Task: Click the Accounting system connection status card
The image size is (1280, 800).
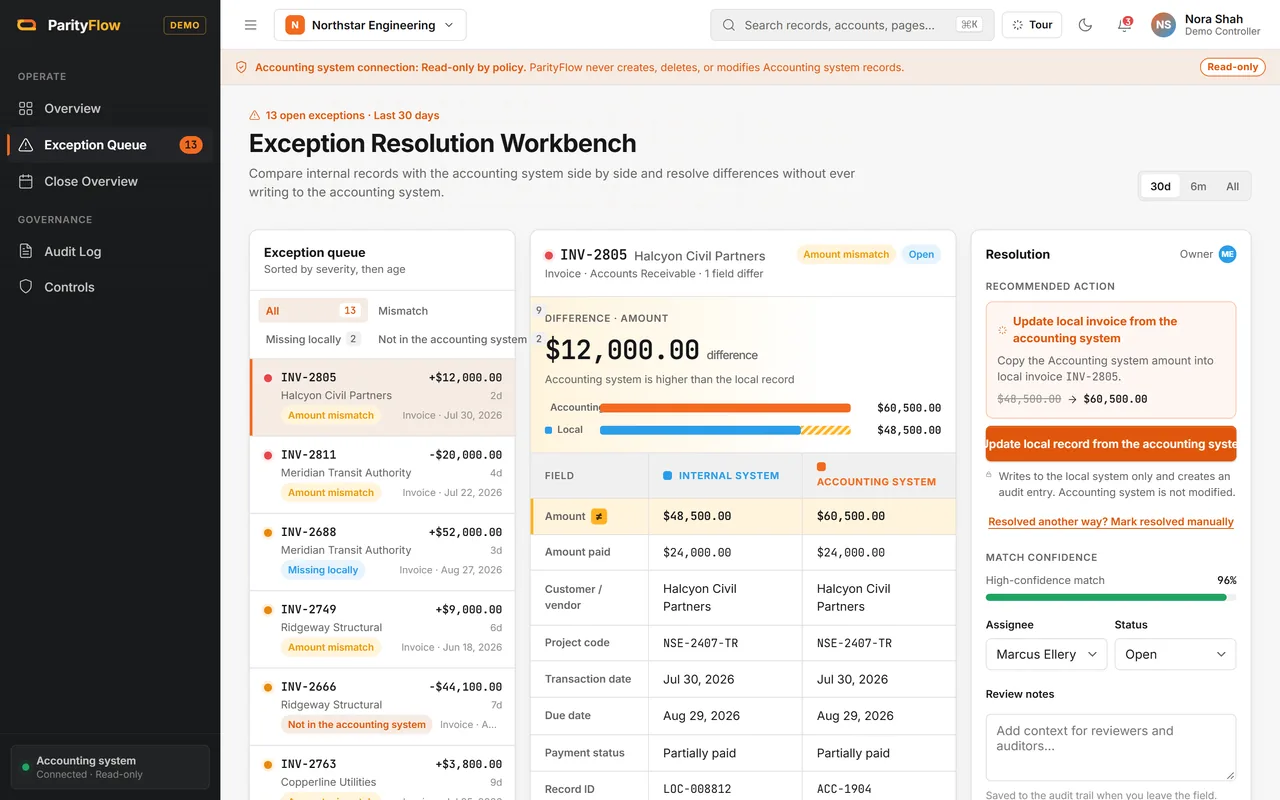Action: tap(110, 767)
